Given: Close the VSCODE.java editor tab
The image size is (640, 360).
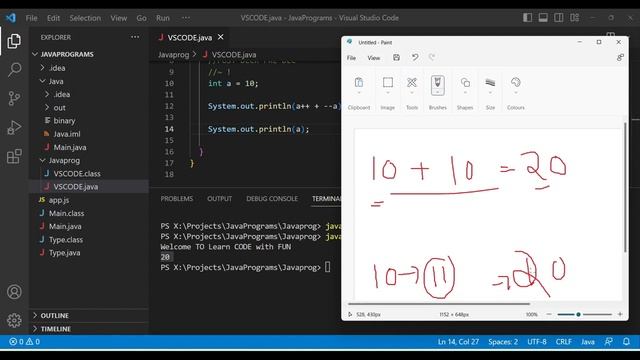Looking at the screenshot, I should point(221,37).
